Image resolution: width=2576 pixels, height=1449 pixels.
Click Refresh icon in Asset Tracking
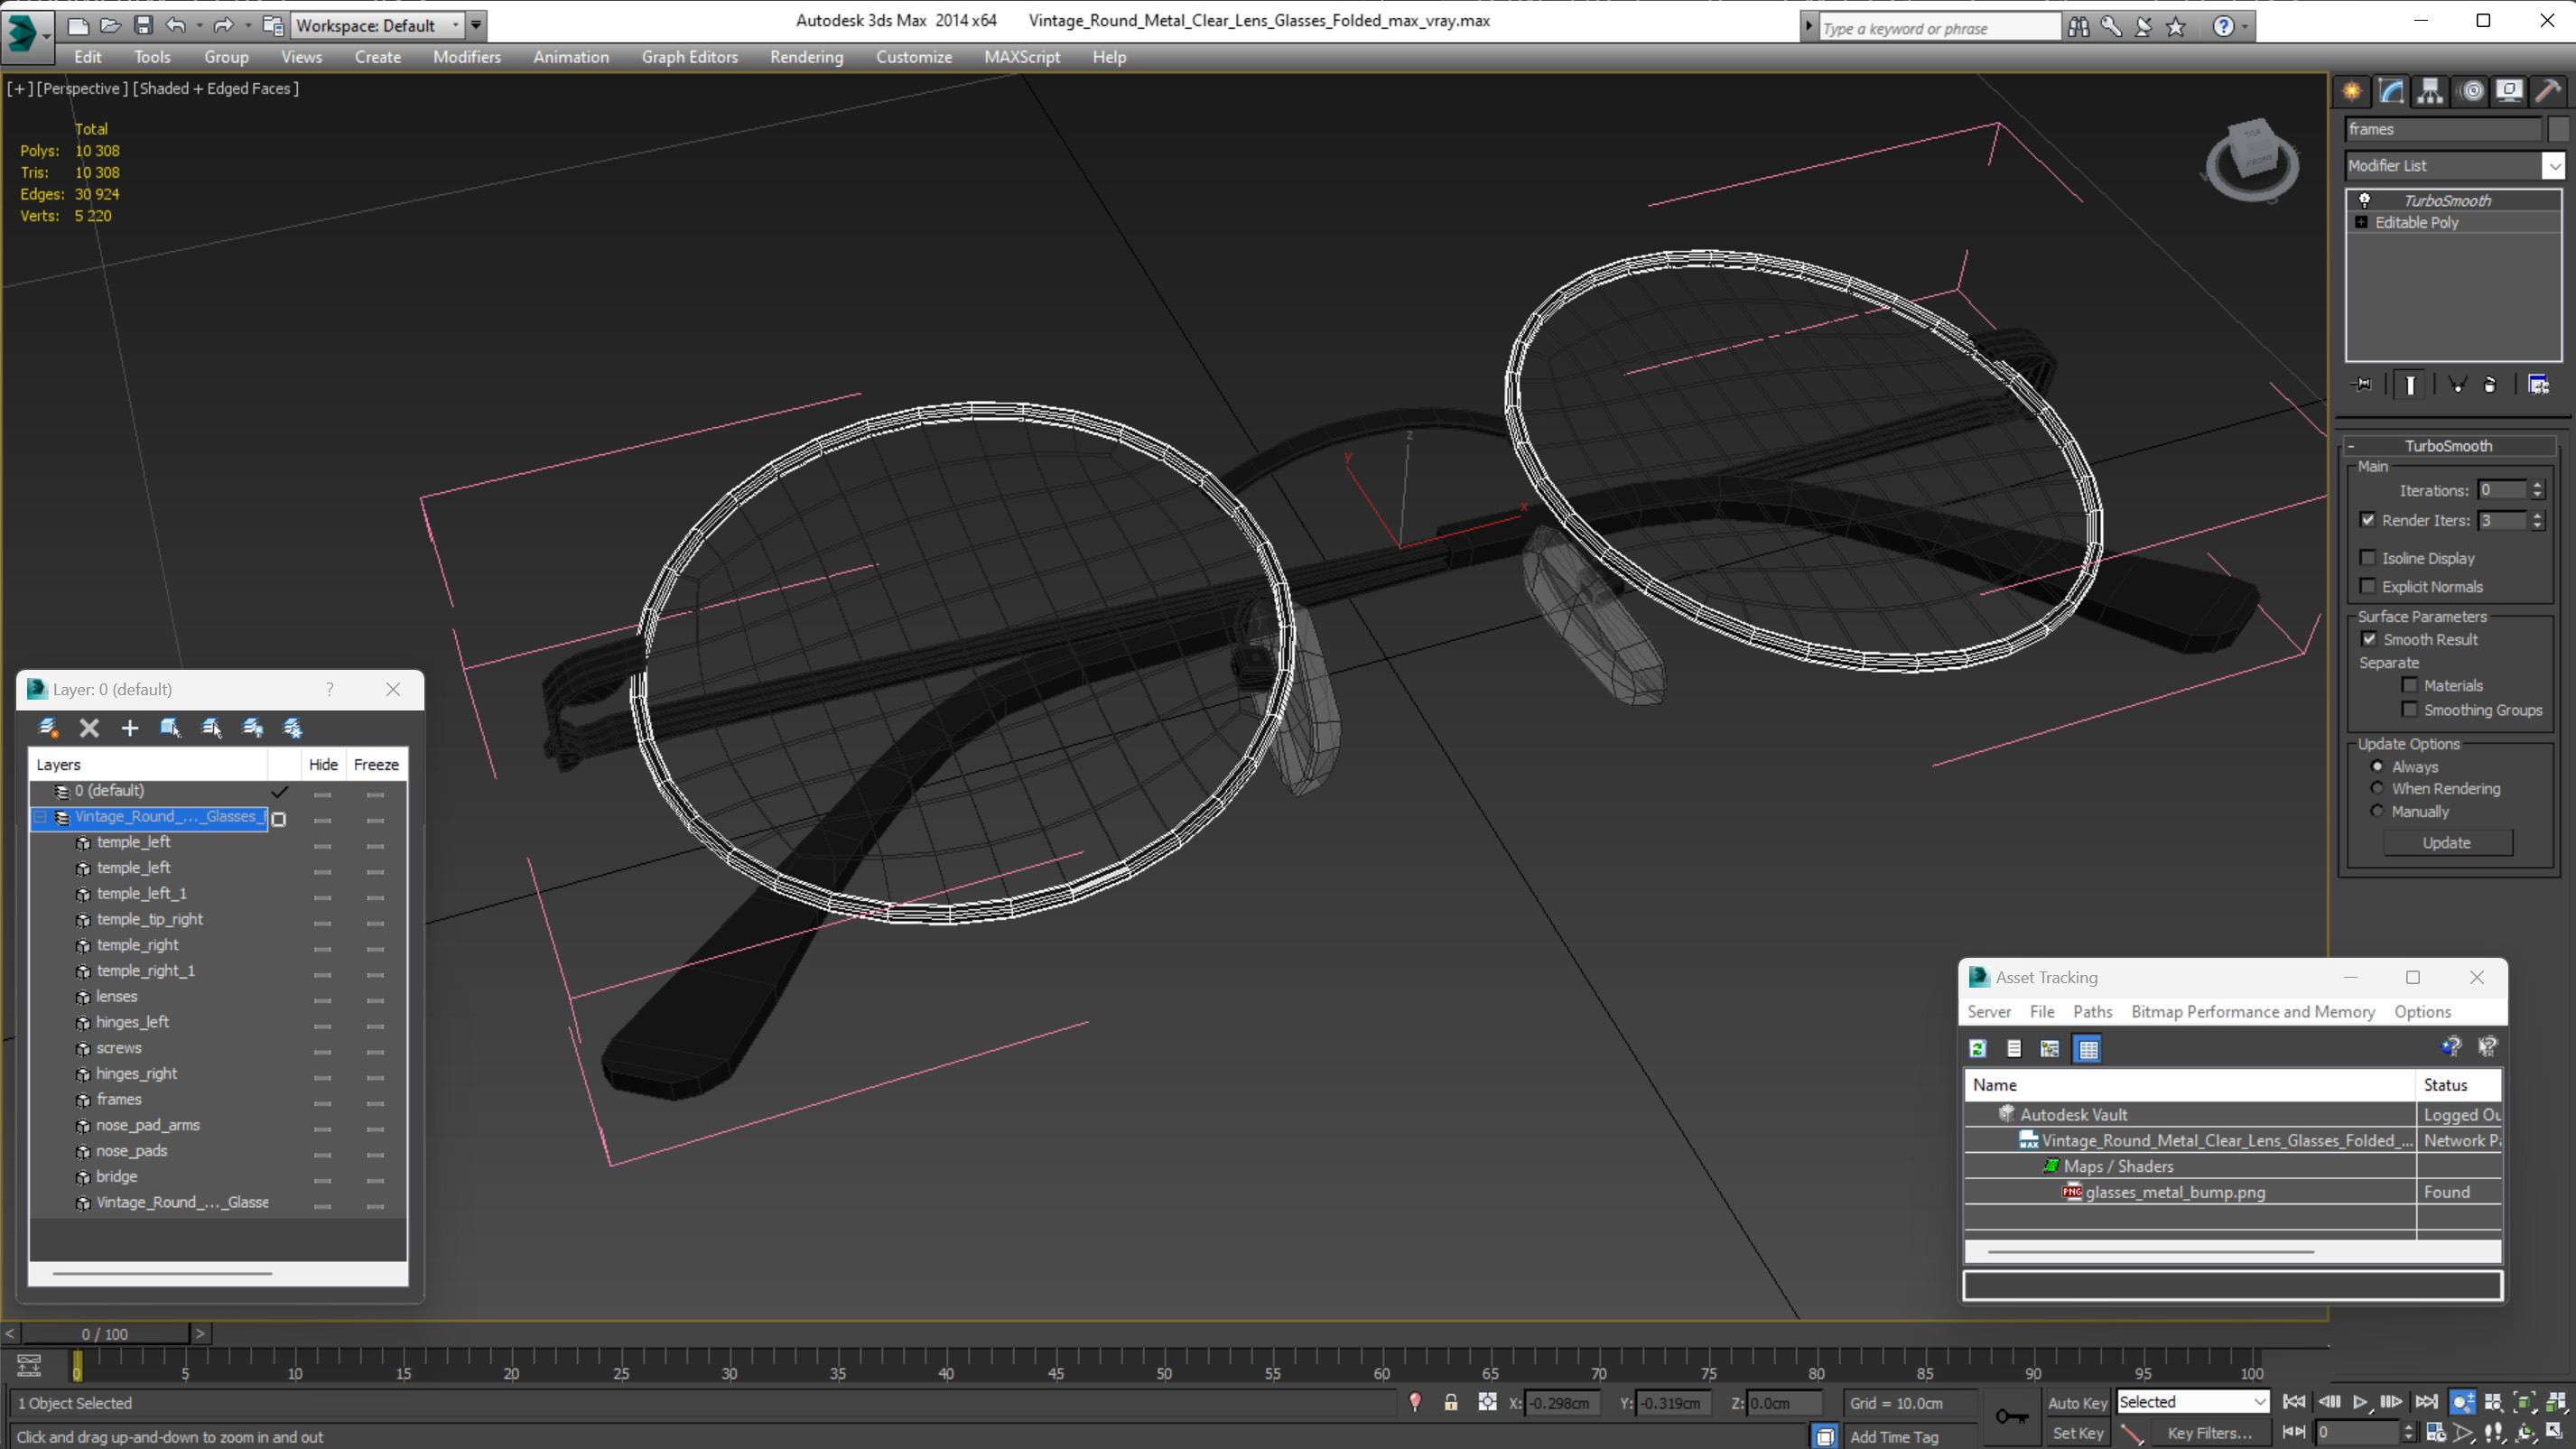pyautogui.click(x=1977, y=1048)
